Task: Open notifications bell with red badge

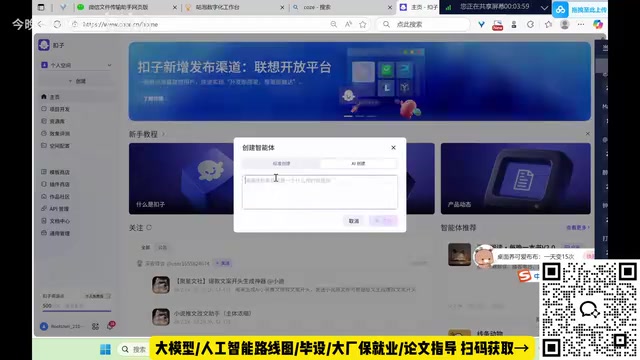Action: click(110, 326)
